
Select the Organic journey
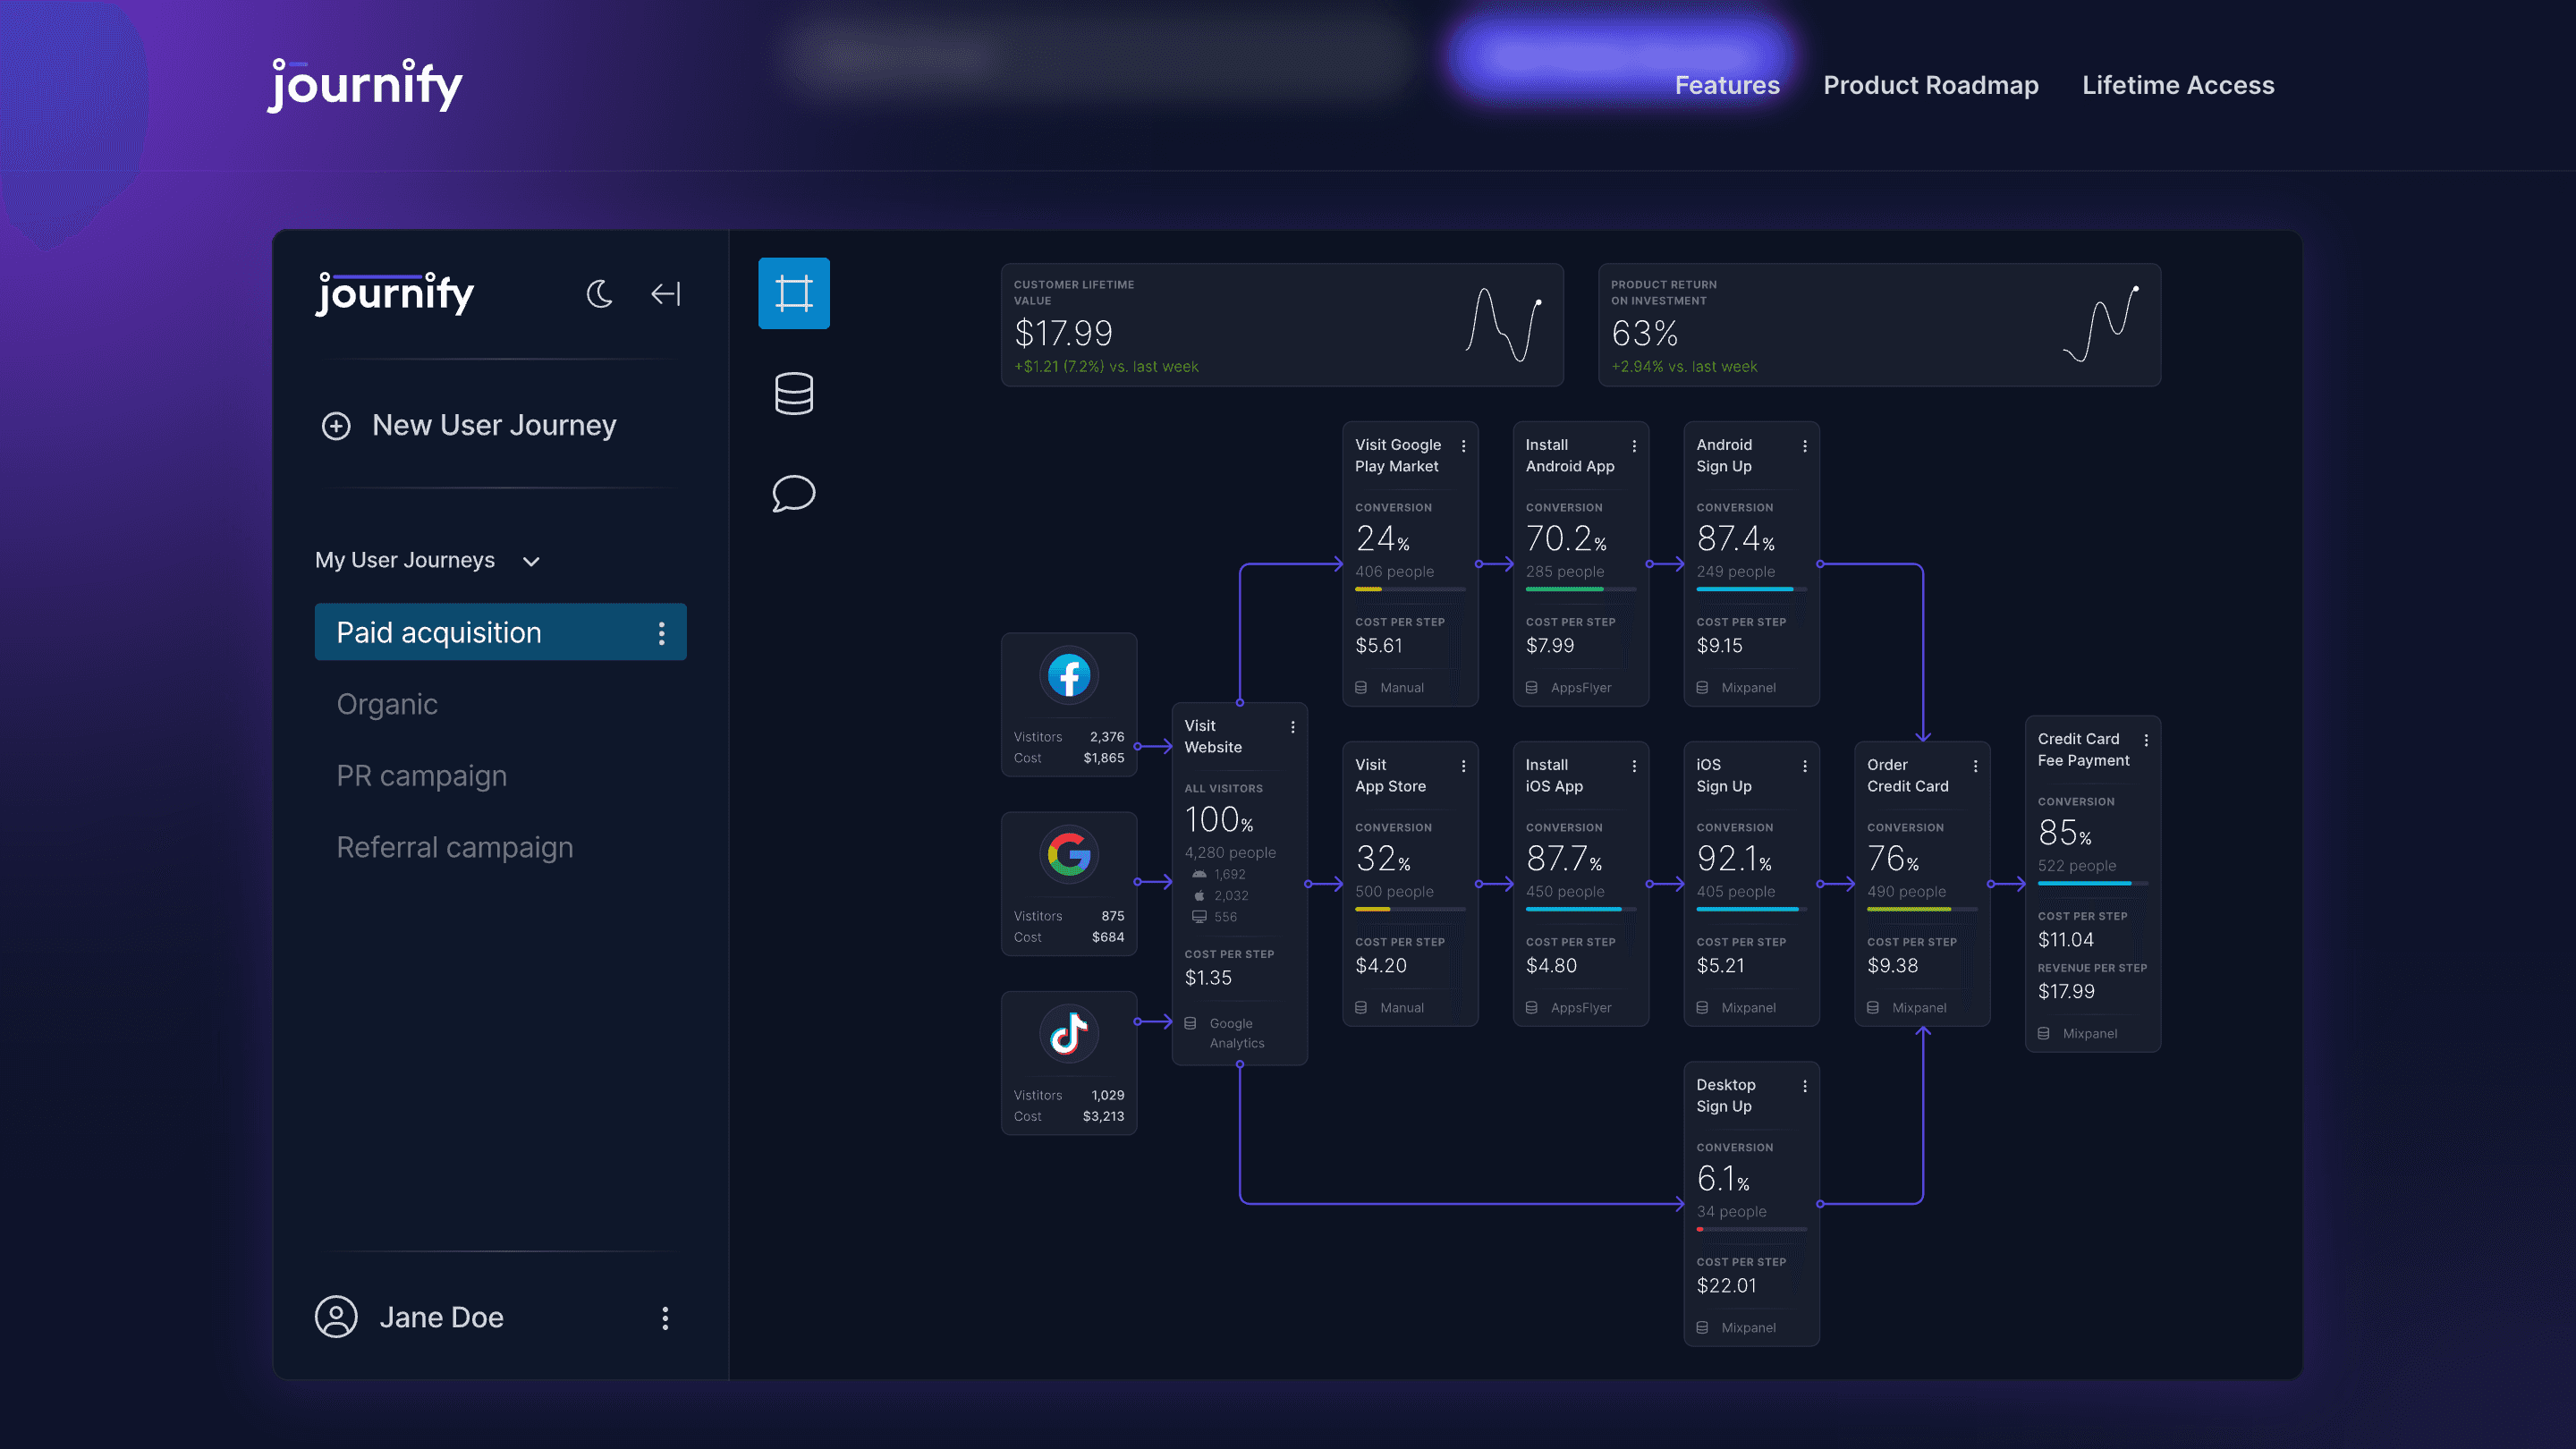tap(387, 704)
